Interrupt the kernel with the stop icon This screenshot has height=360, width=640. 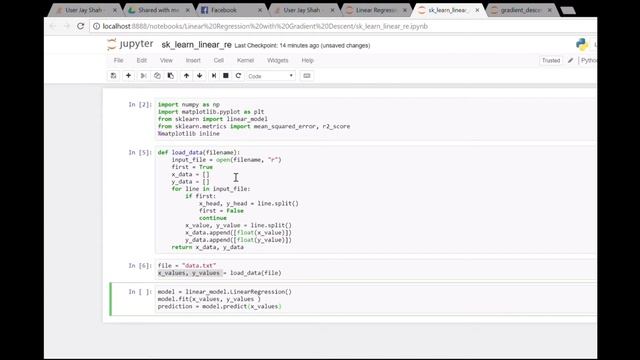coord(226,76)
